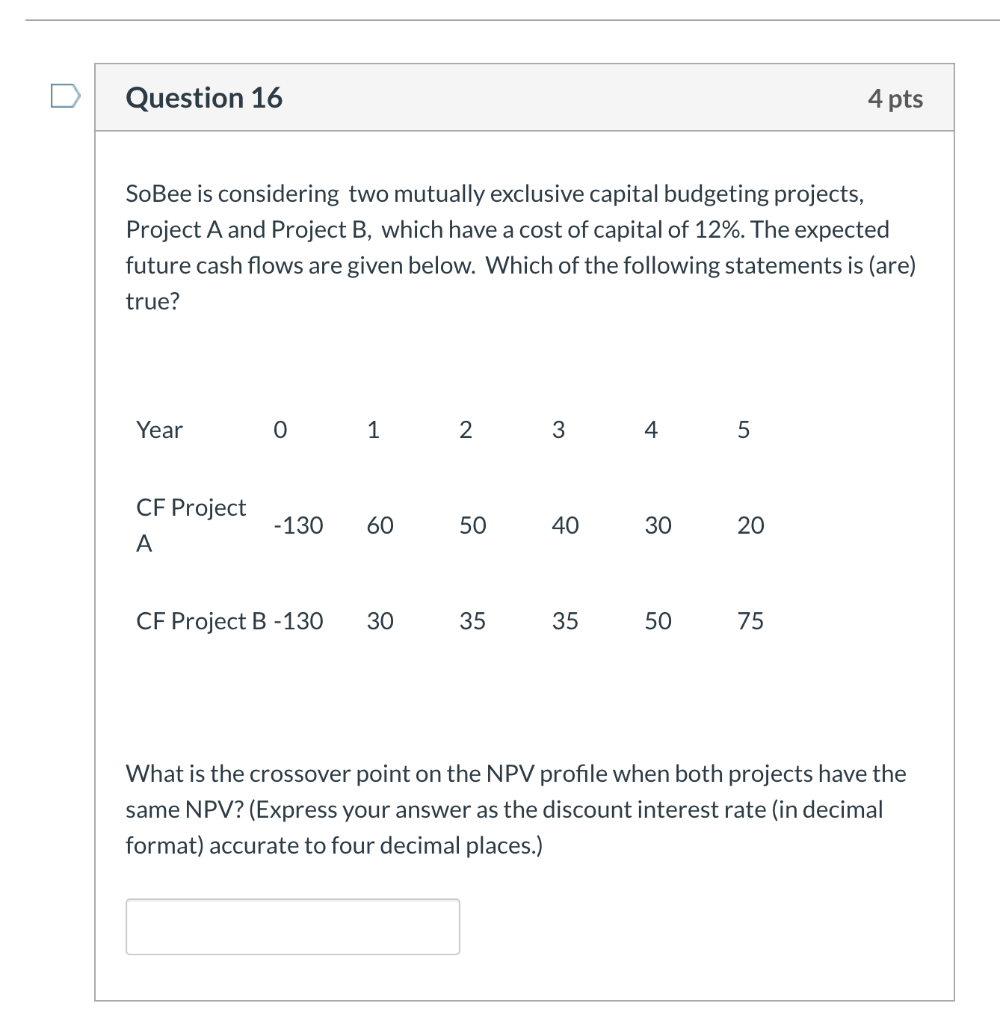Click the Year 0 column header
Screen dimensions: 1000x1024
click(280, 430)
